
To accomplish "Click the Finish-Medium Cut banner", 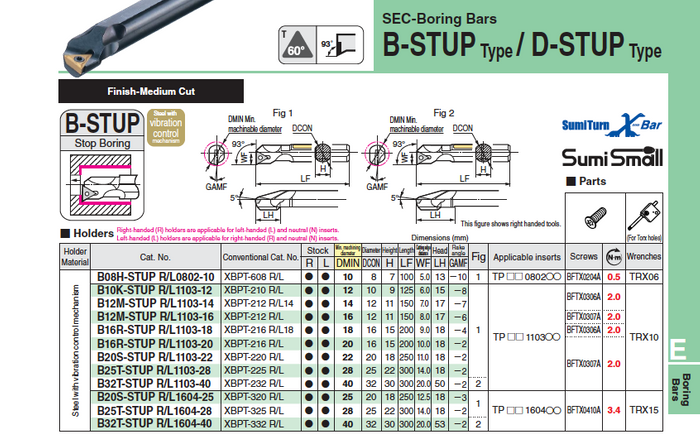I will coord(151,91).
